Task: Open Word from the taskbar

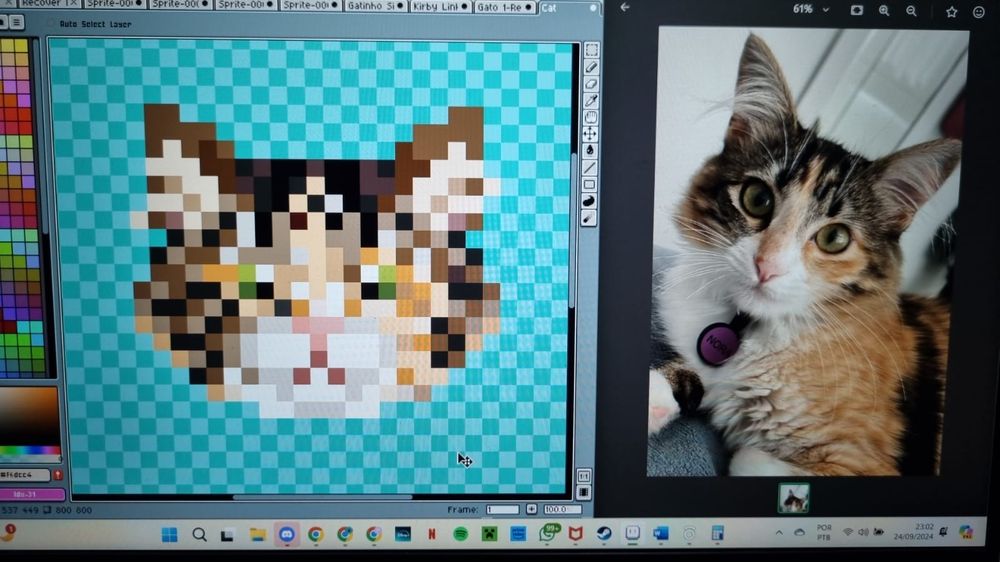Action: coord(661,533)
